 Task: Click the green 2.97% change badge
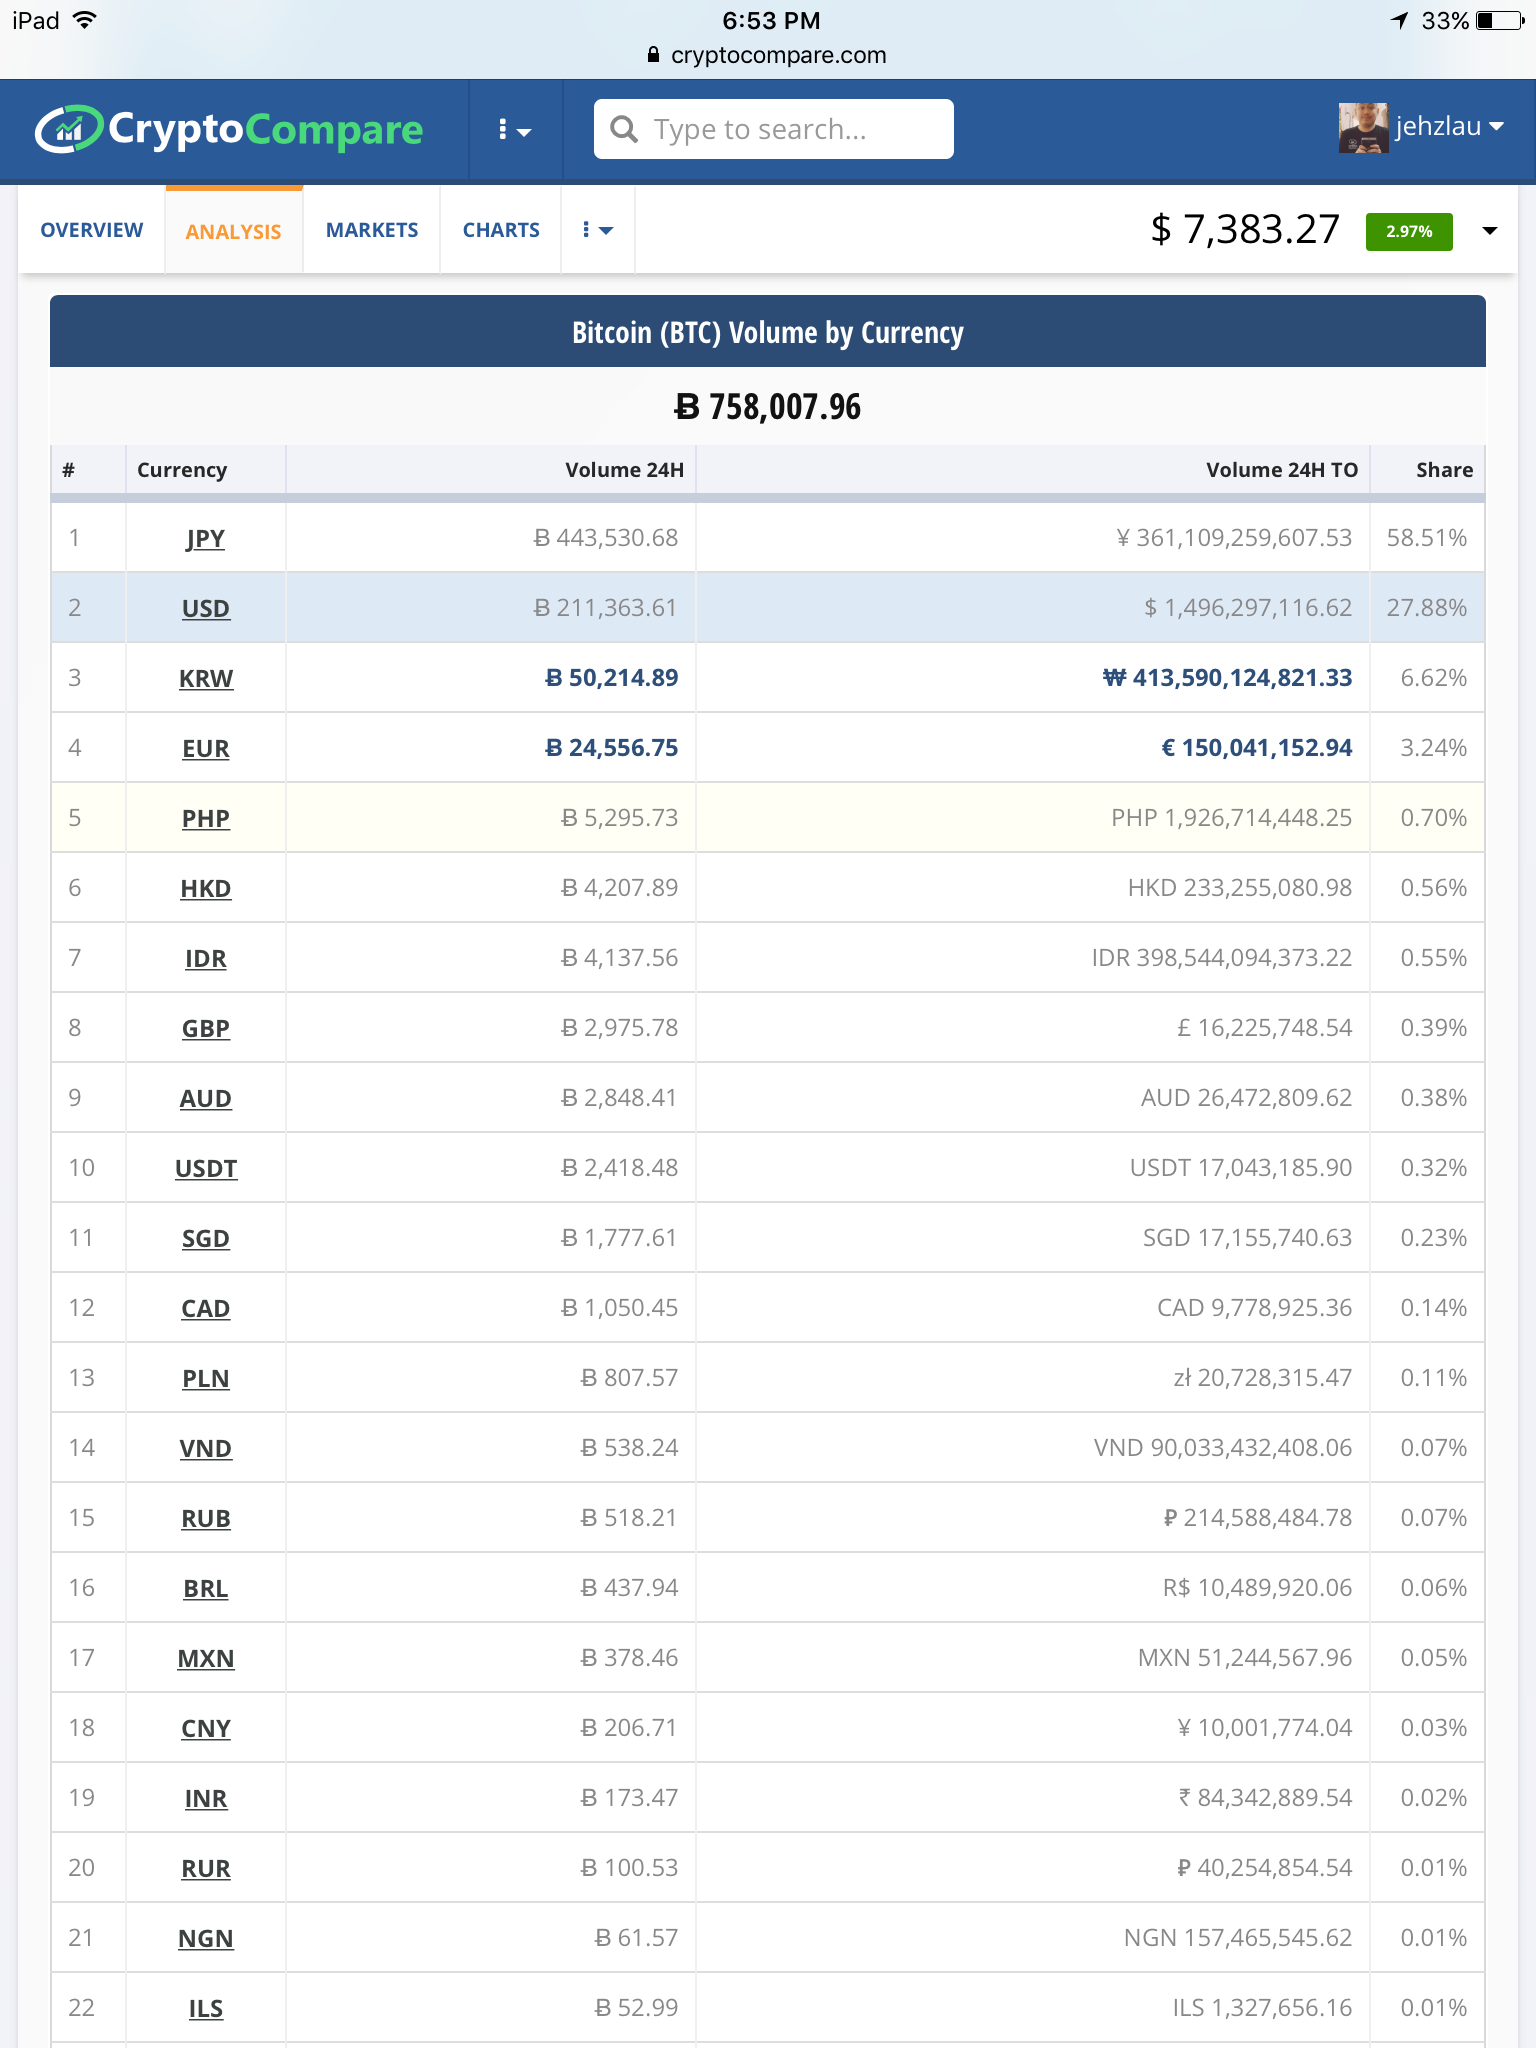(1408, 231)
